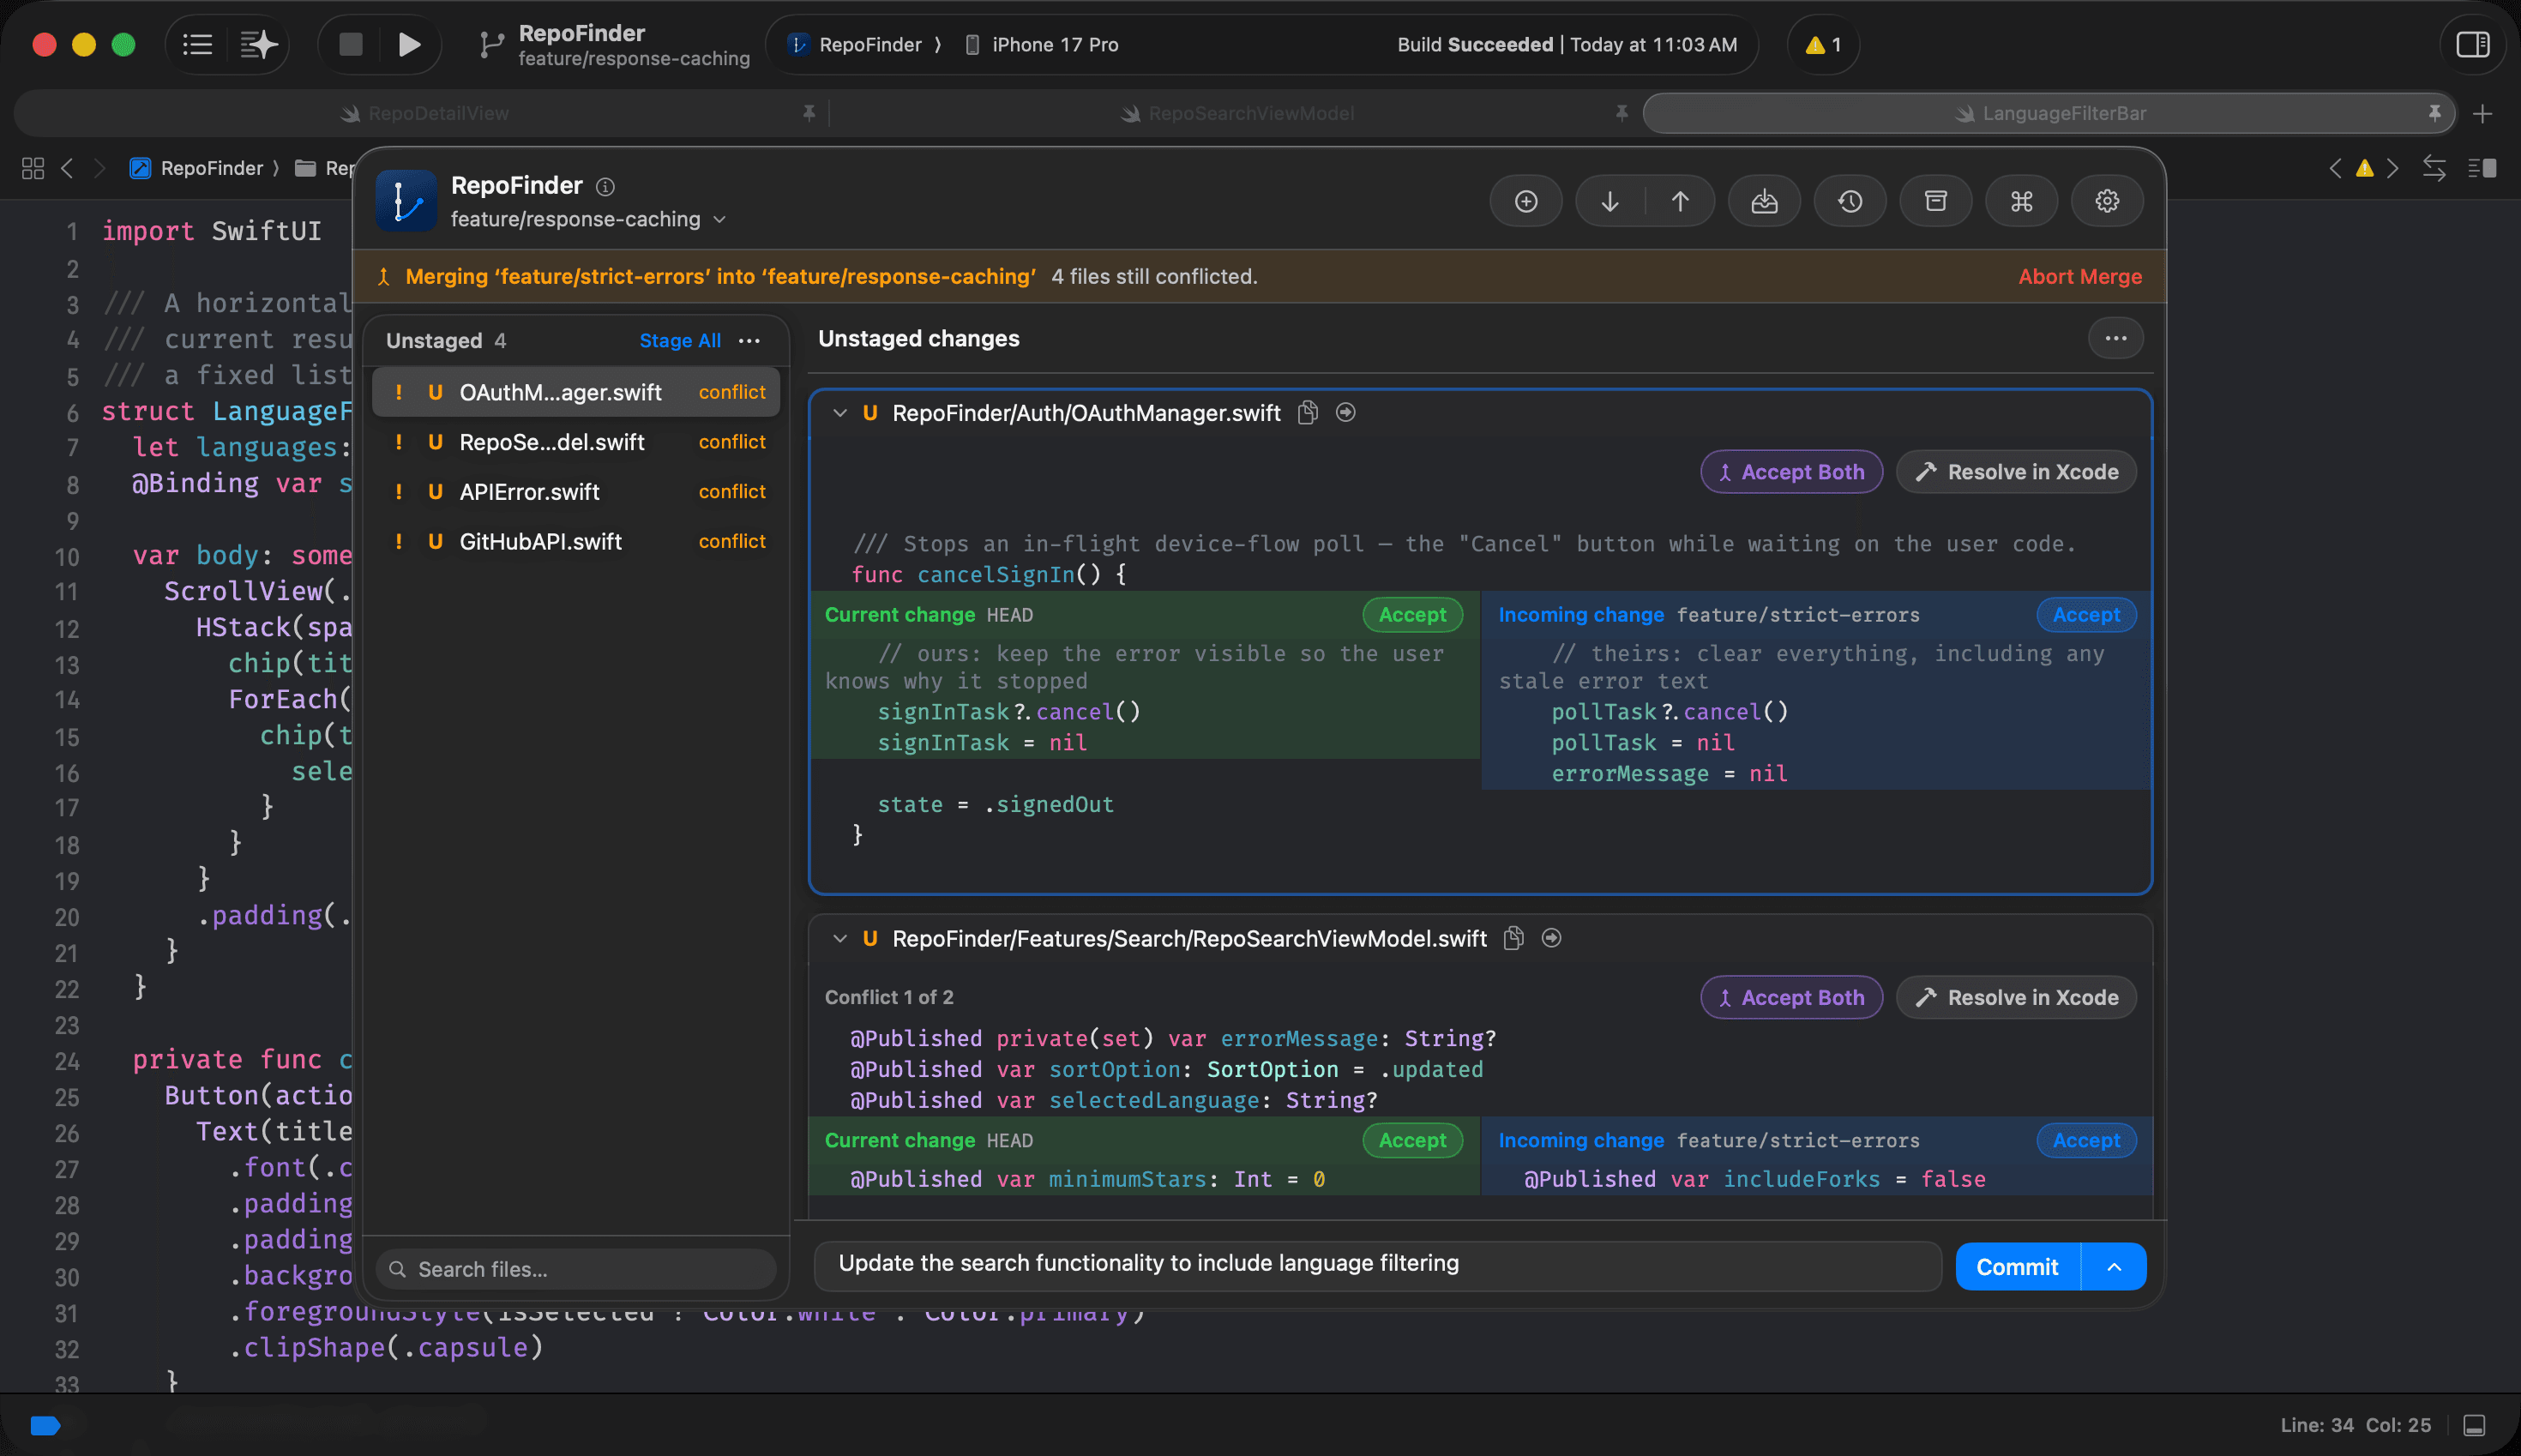Toggle the inspector panel icon

click(x=2472, y=44)
